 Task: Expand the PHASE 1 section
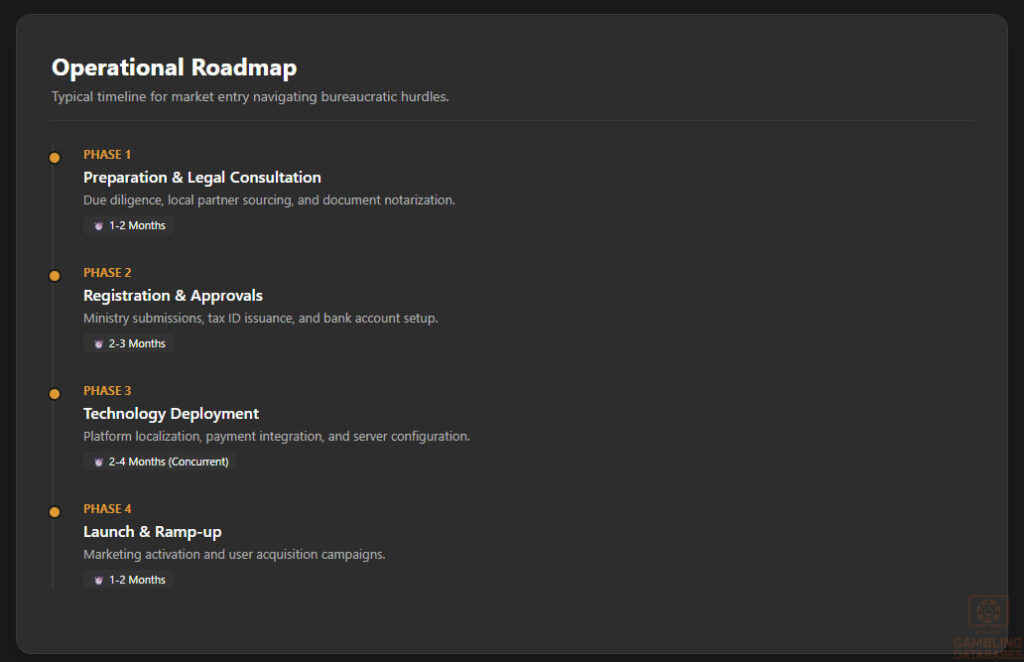click(x=107, y=154)
